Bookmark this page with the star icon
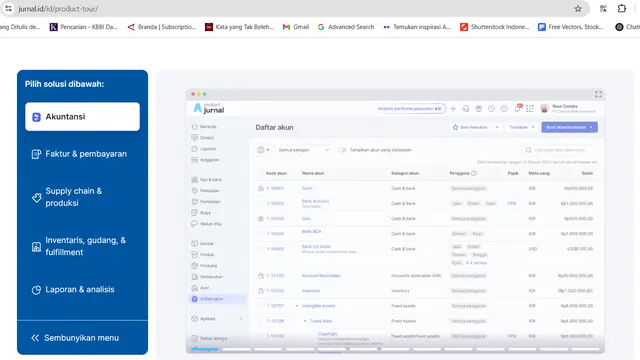 pos(578,9)
